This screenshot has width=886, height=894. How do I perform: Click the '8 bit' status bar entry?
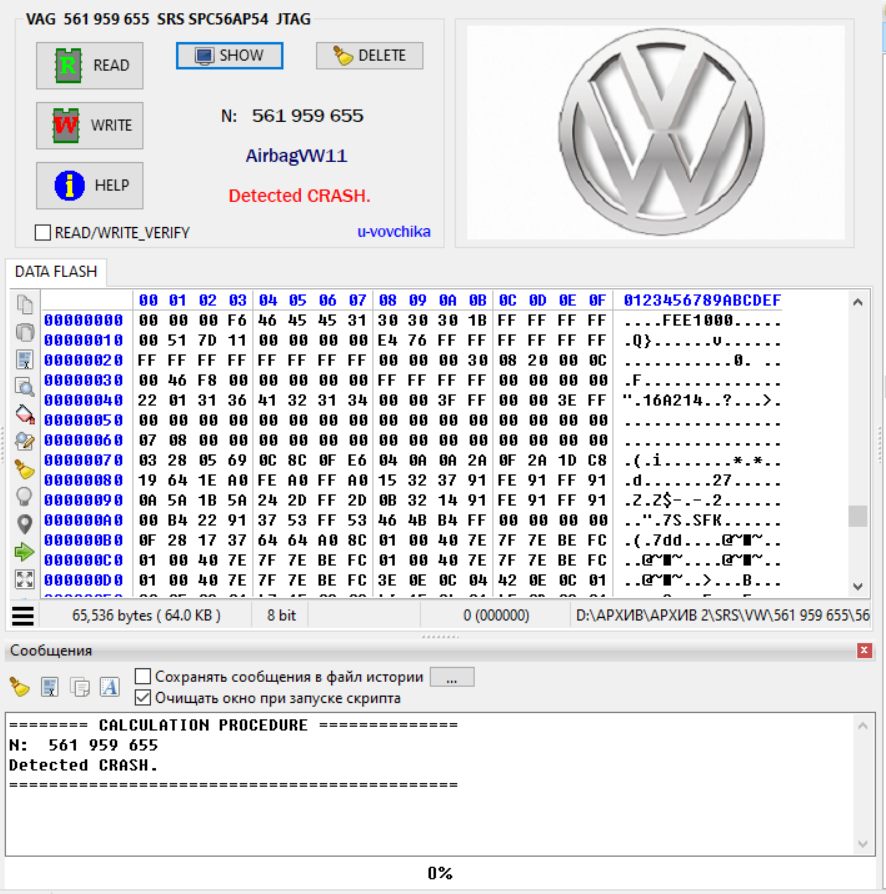click(x=281, y=616)
